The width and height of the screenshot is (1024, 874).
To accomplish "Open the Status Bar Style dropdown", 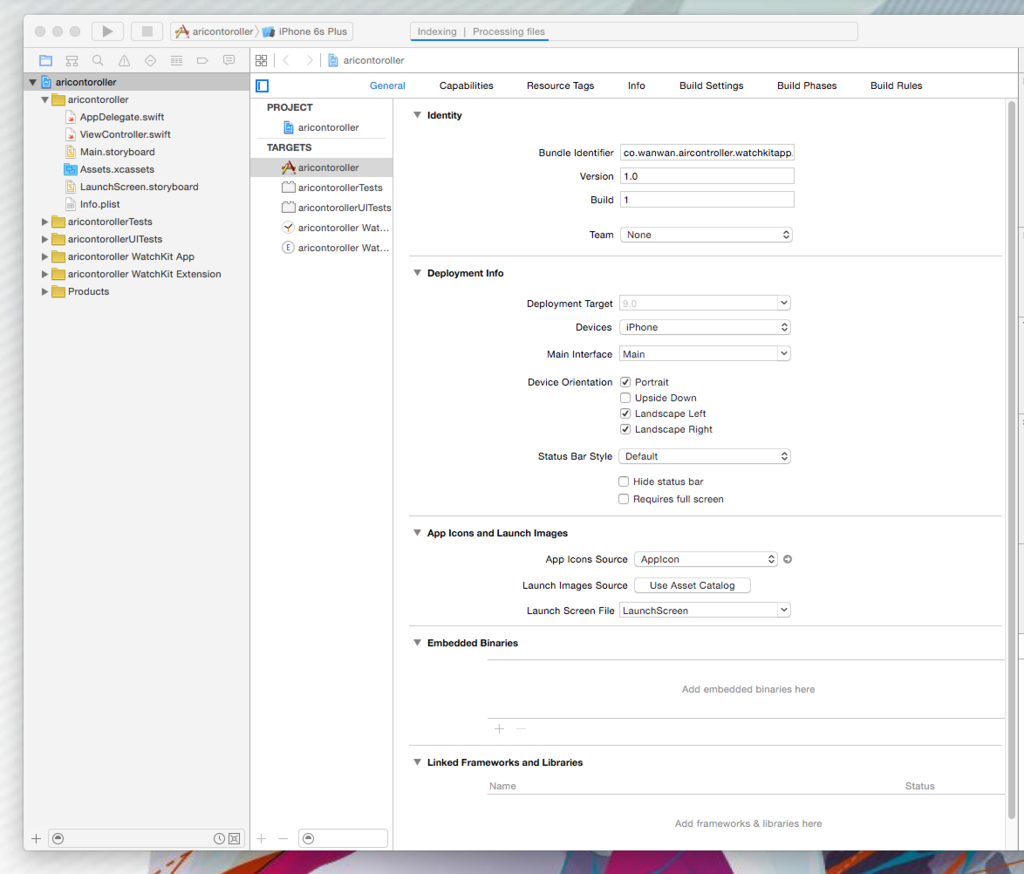I will 705,457.
